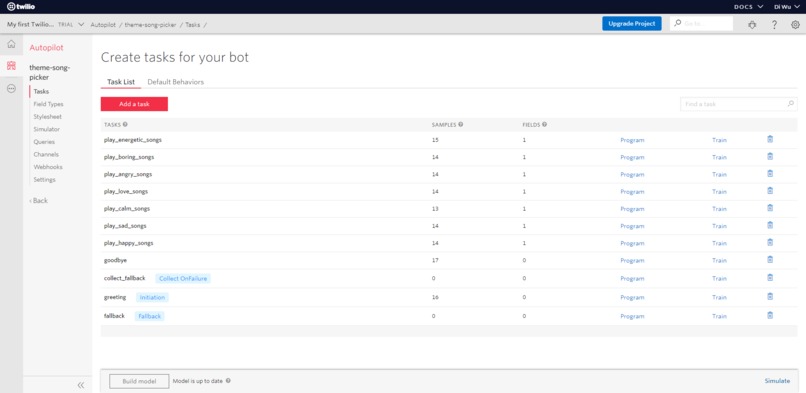Click the Autopilot breadcrumb link
This screenshot has height=393, width=806.
(103, 25)
